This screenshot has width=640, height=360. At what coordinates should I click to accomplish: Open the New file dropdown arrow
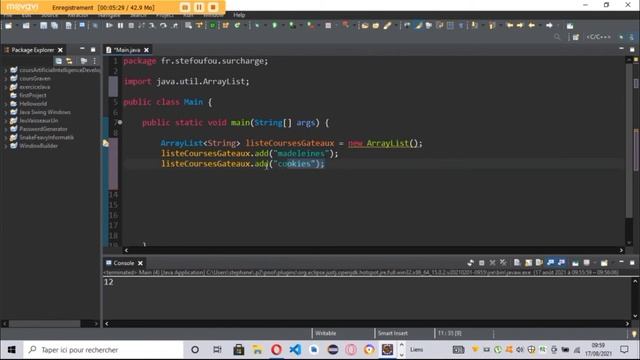(x=16, y=26)
